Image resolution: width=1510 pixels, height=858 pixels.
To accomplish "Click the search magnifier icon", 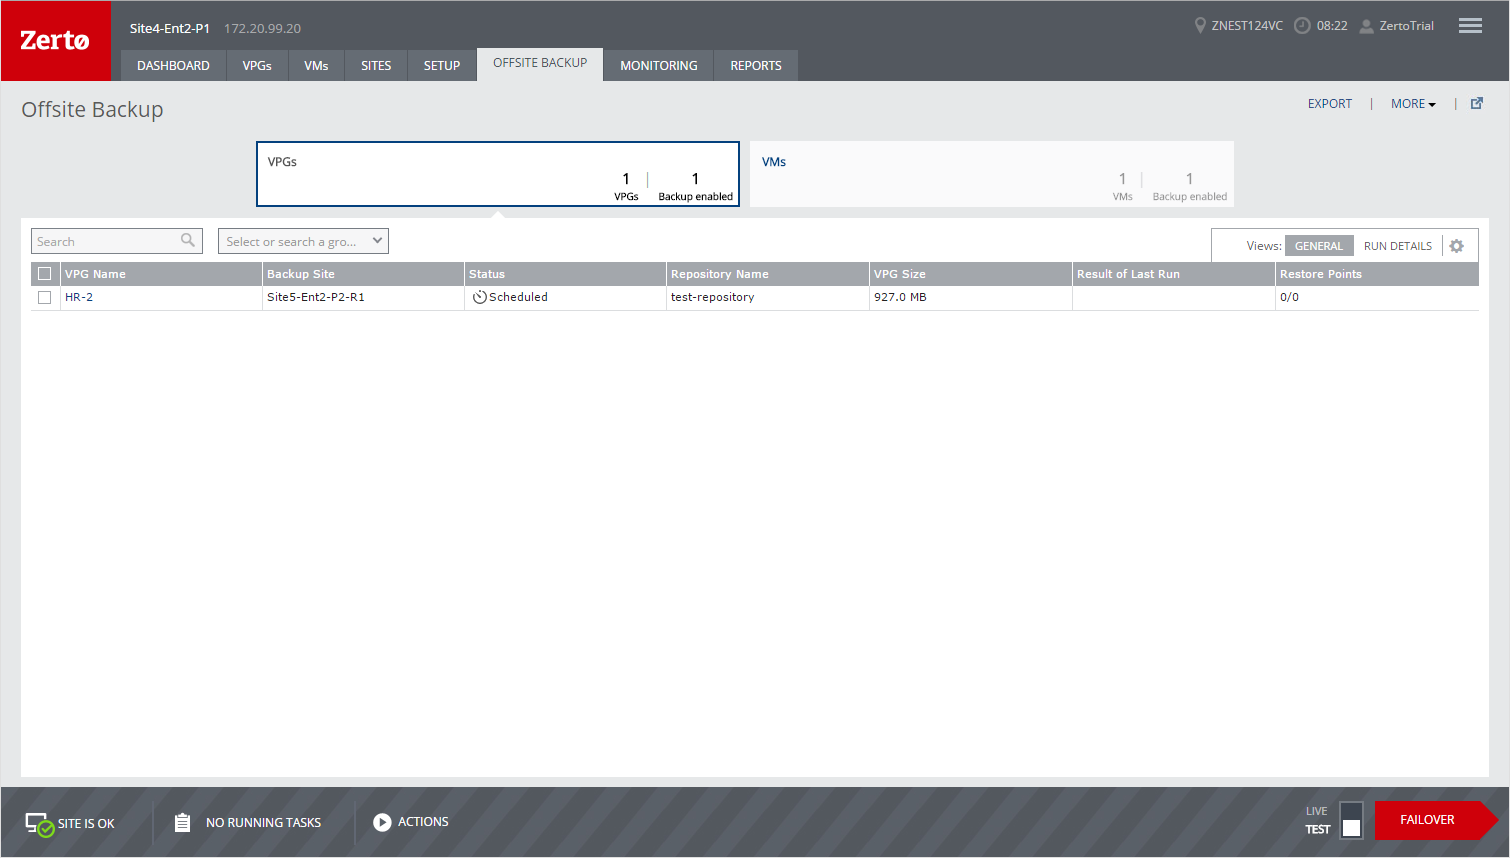I will [x=187, y=240].
